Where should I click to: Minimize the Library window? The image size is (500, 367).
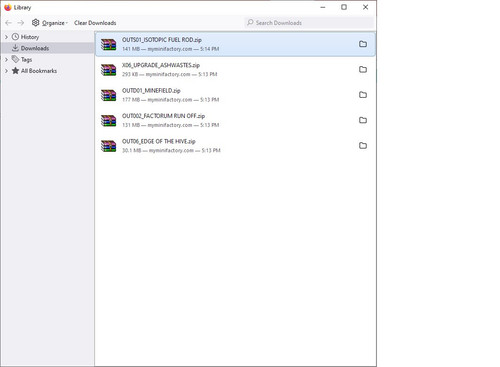click(x=323, y=7)
